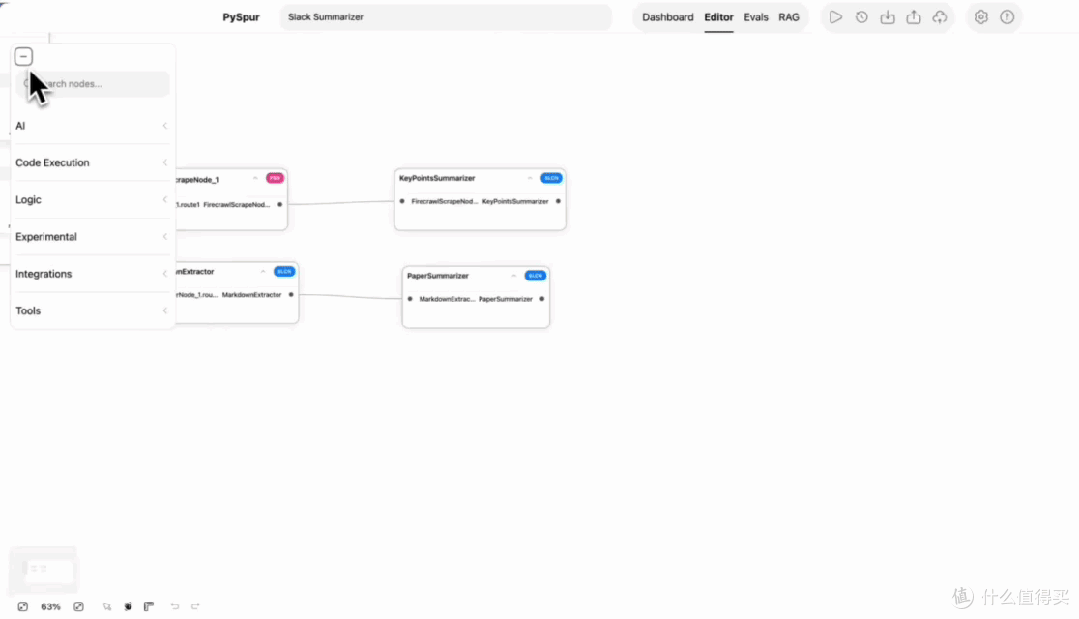Collapse the node panel with minus button
The height and width of the screenshot is (619, 1079).
tap(23, 56)
